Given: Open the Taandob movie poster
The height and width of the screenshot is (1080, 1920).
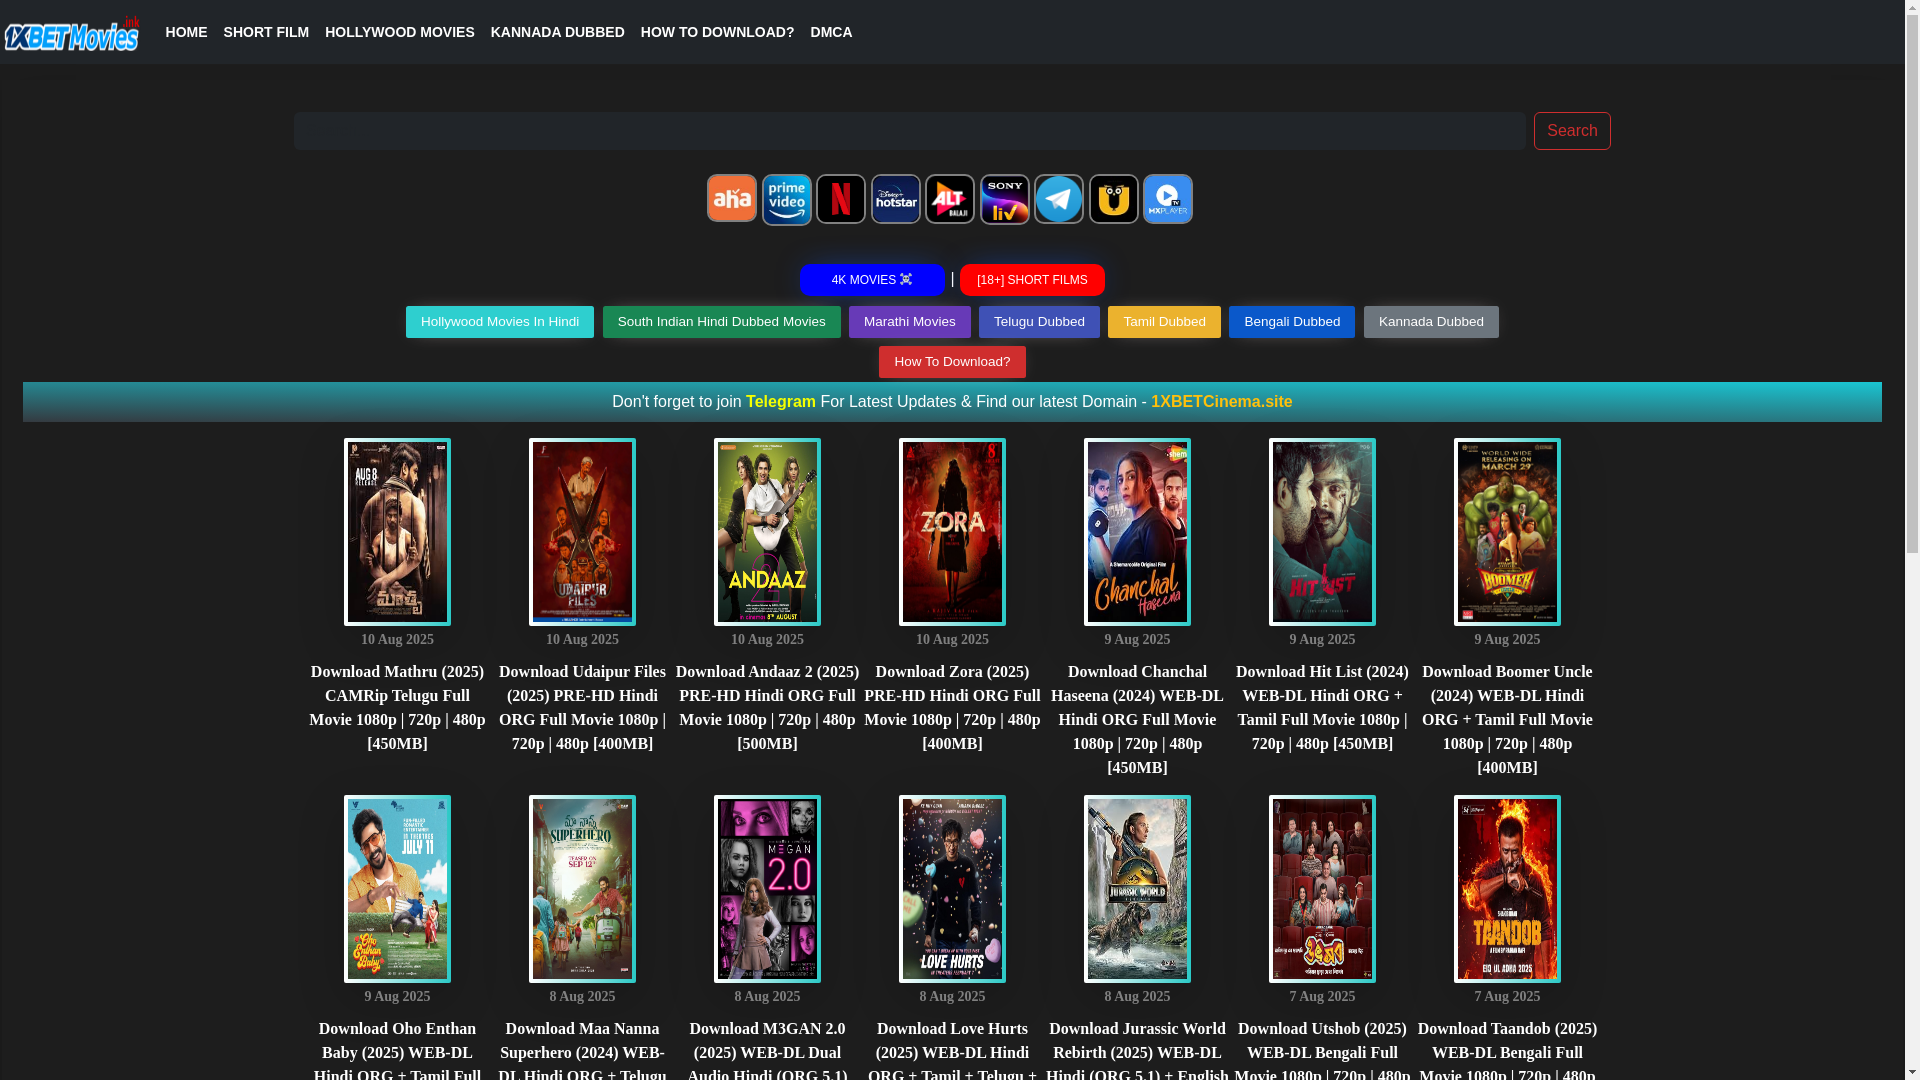Looking at the screenshot, I should pos(1507,889).
